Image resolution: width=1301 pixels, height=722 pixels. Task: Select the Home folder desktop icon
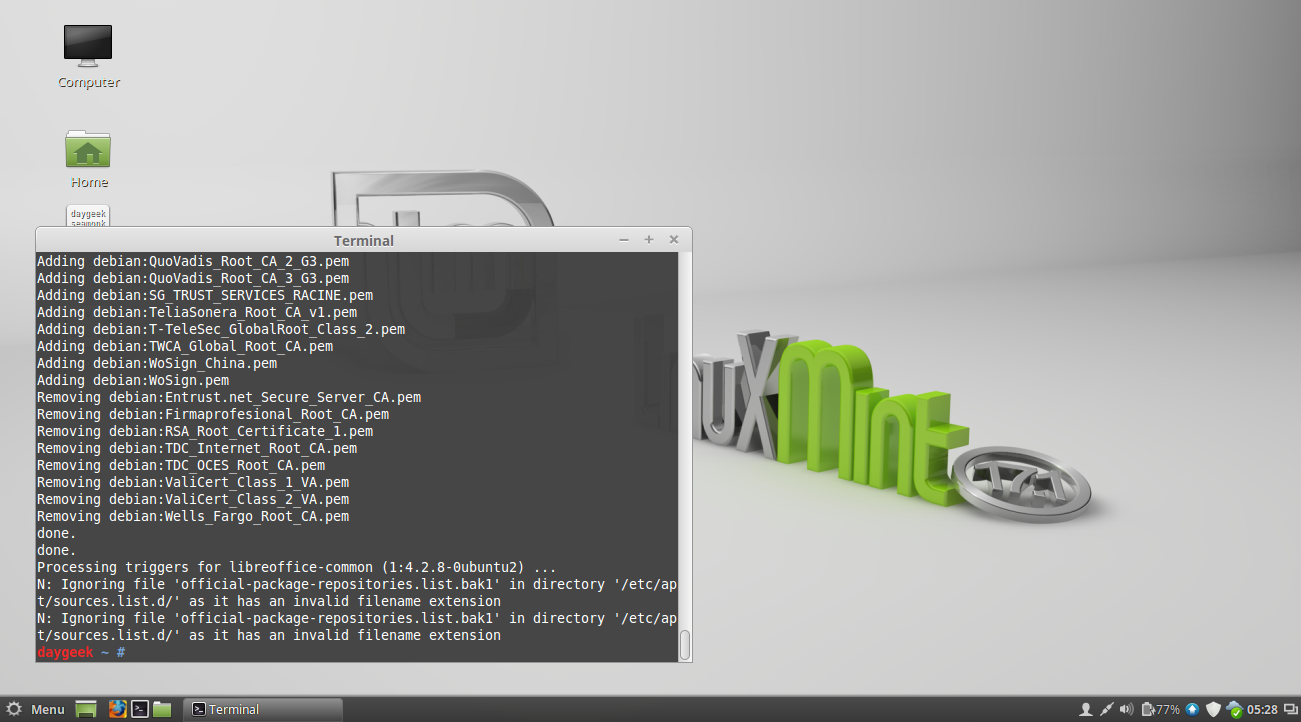tap(88, 159)
